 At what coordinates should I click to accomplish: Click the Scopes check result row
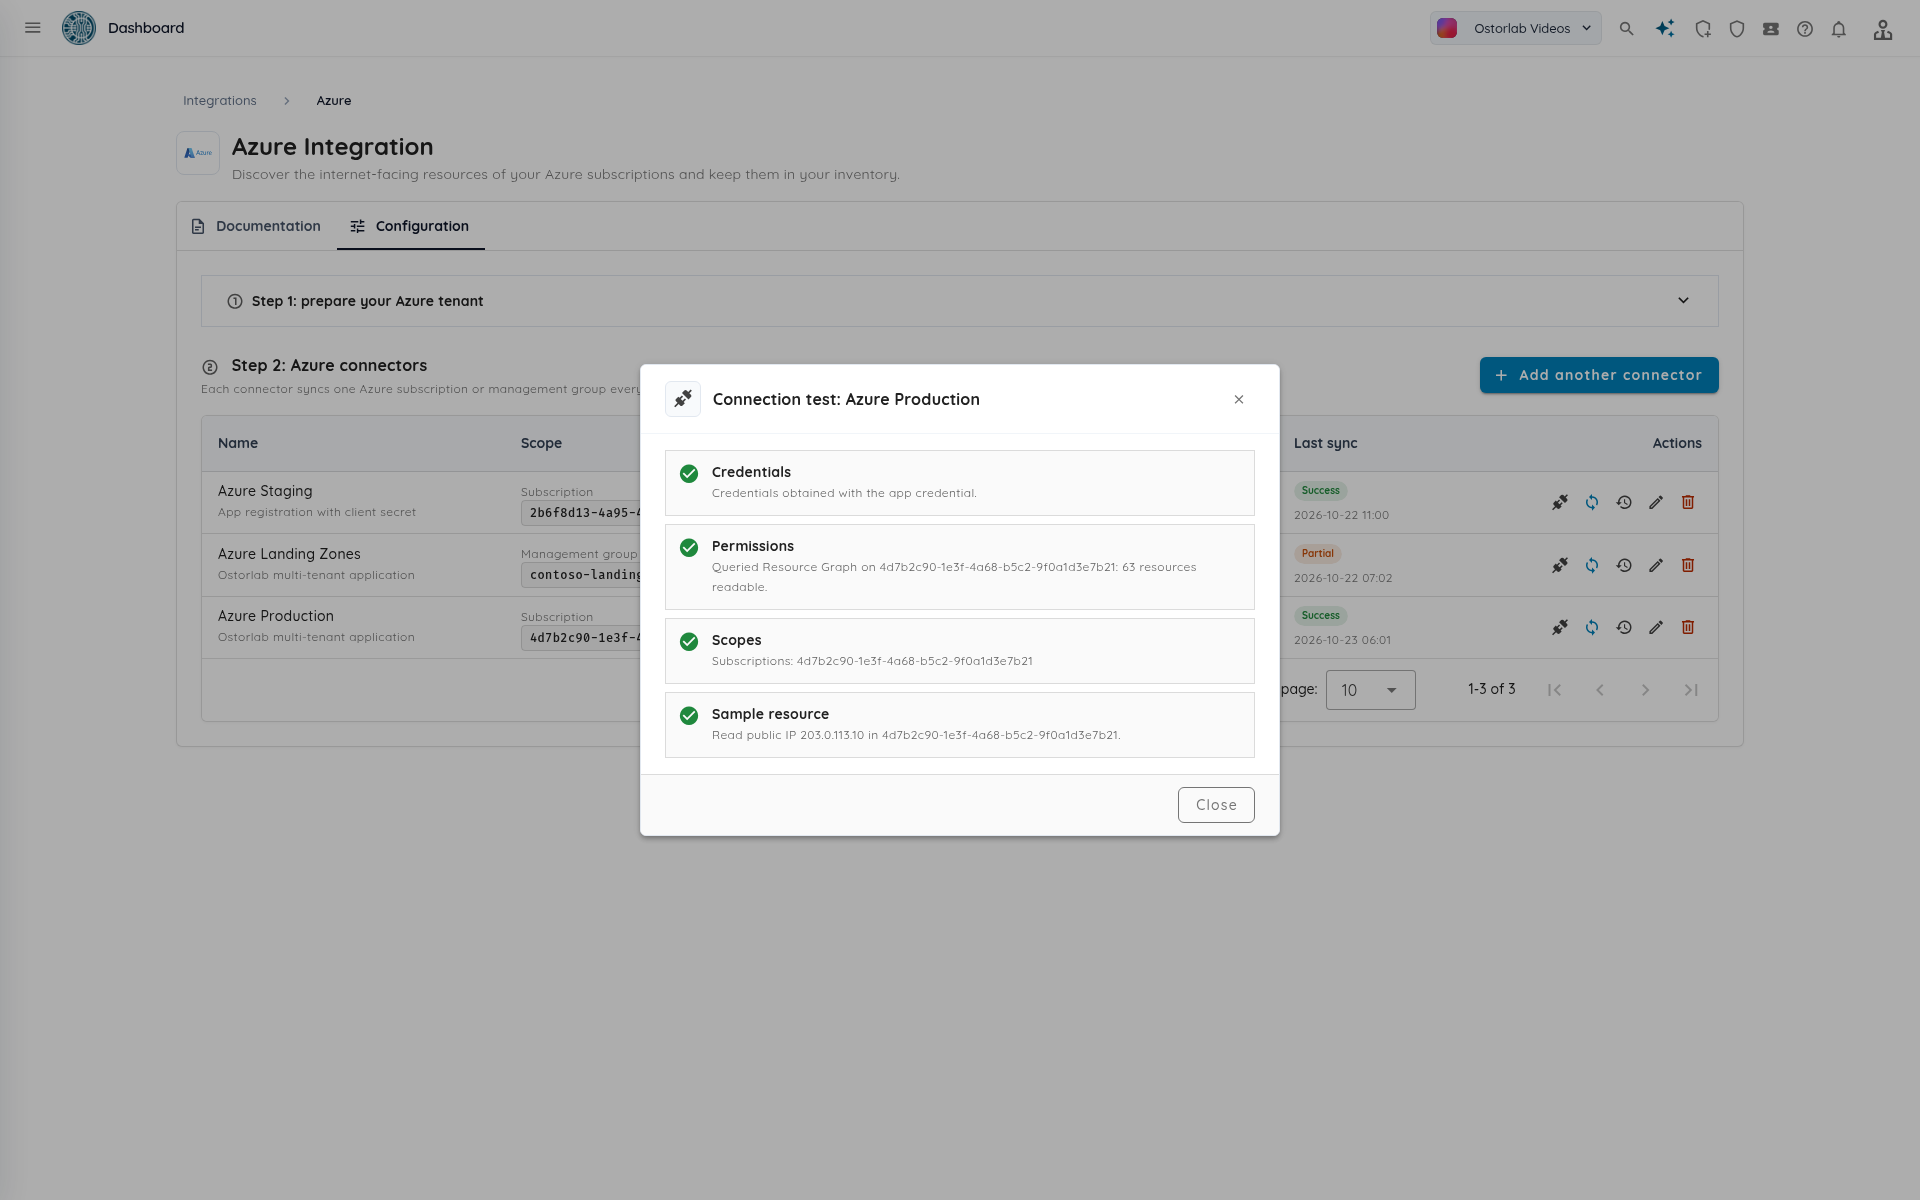[959, 651]
